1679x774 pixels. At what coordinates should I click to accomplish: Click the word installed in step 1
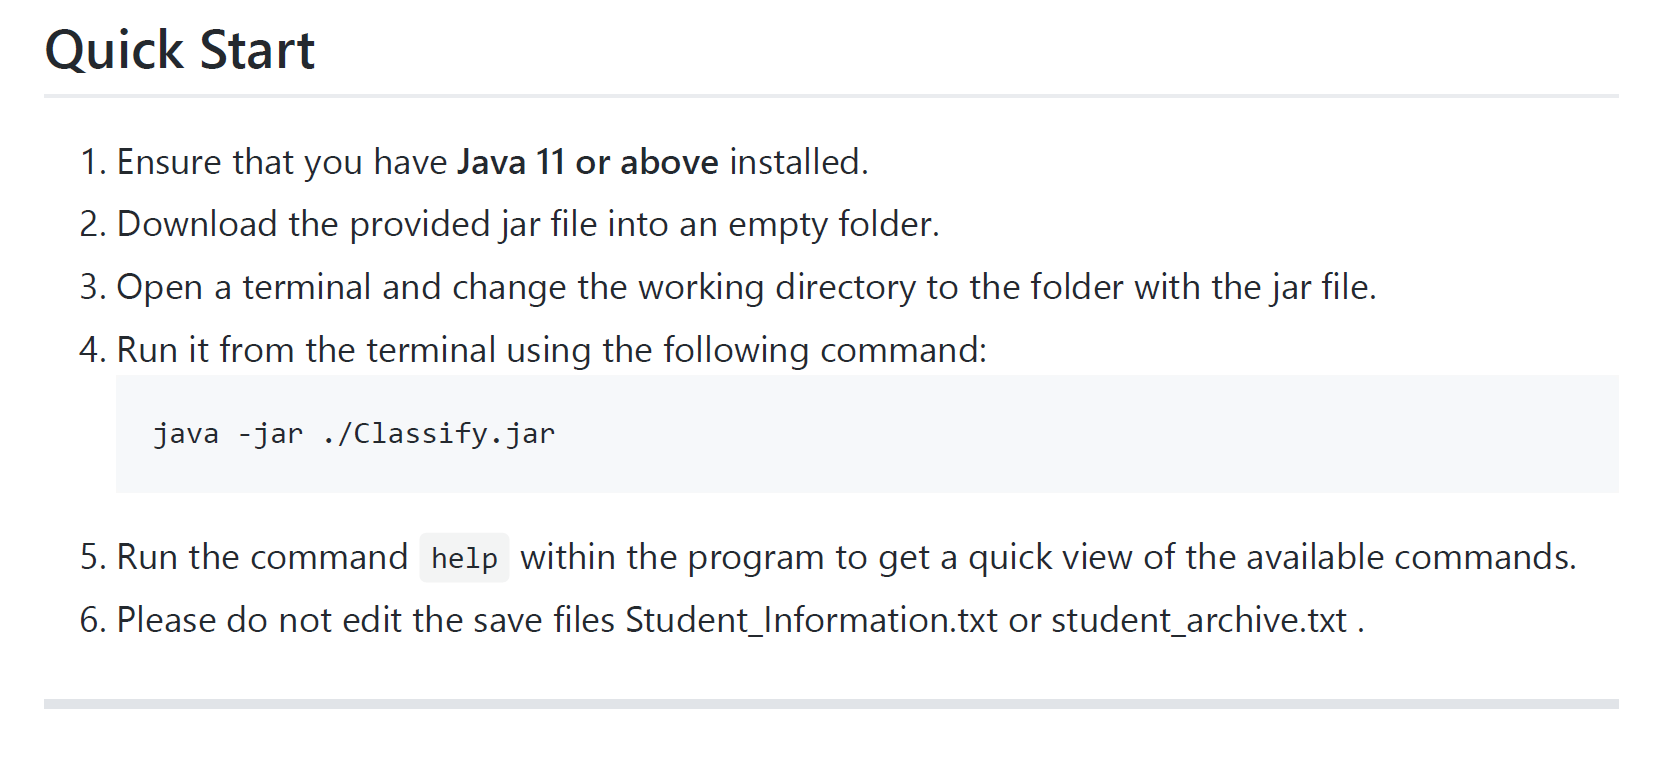coord(797,162)
